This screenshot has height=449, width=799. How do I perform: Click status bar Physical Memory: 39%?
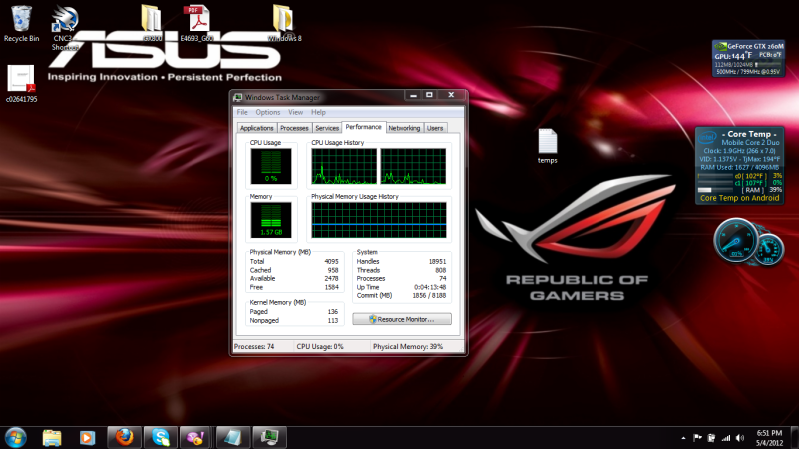(408, 347)
